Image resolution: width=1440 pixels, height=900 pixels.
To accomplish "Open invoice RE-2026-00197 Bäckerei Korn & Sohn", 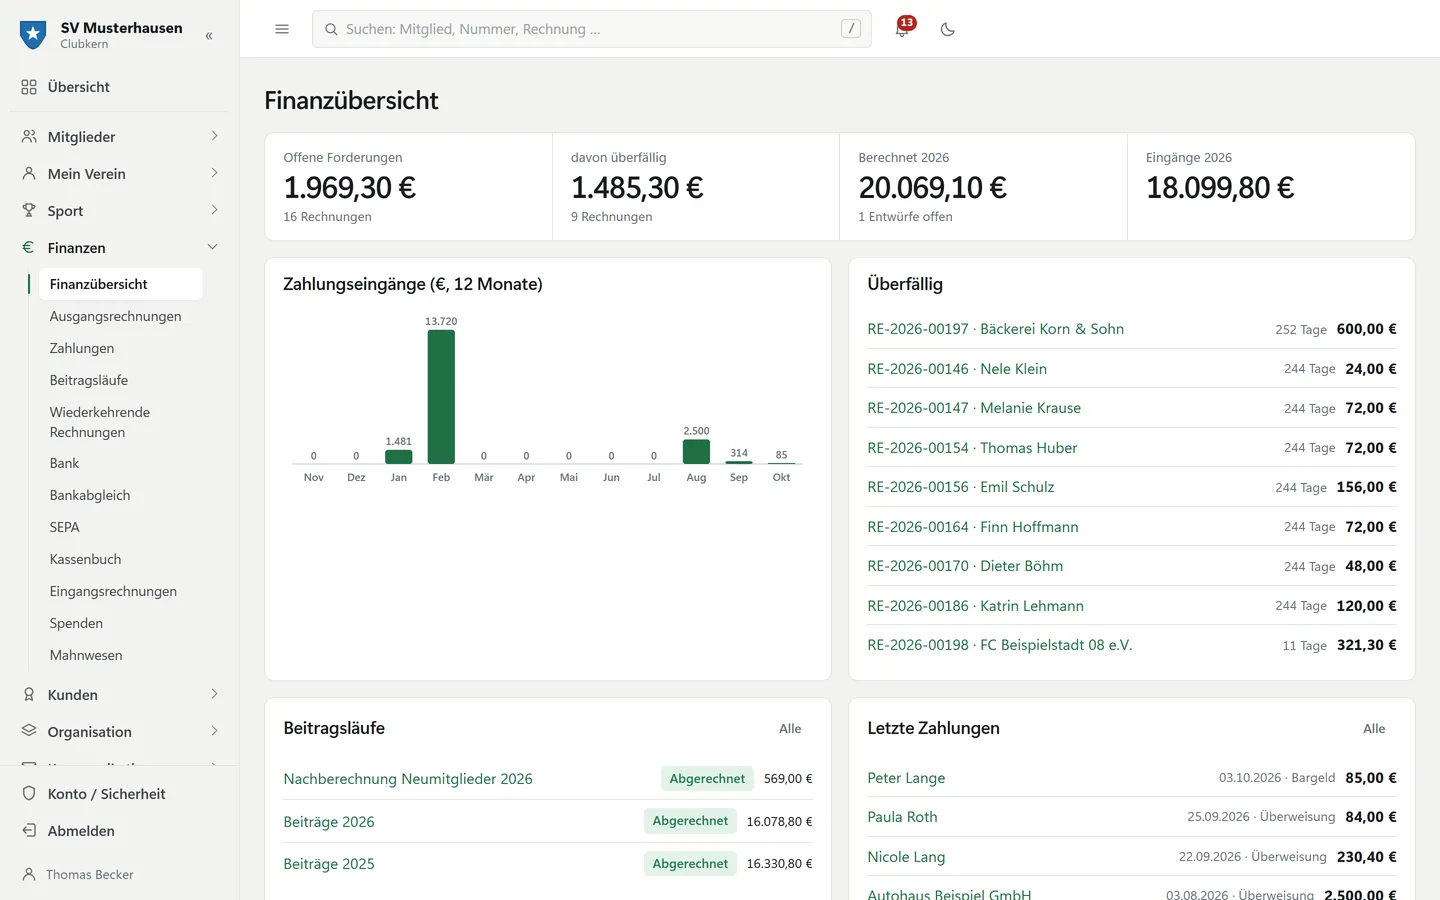I will 995,329.
